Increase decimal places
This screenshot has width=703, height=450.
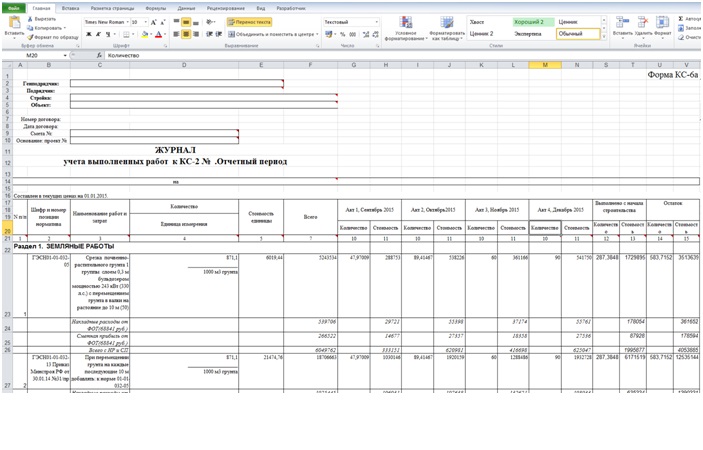[366, 35]
